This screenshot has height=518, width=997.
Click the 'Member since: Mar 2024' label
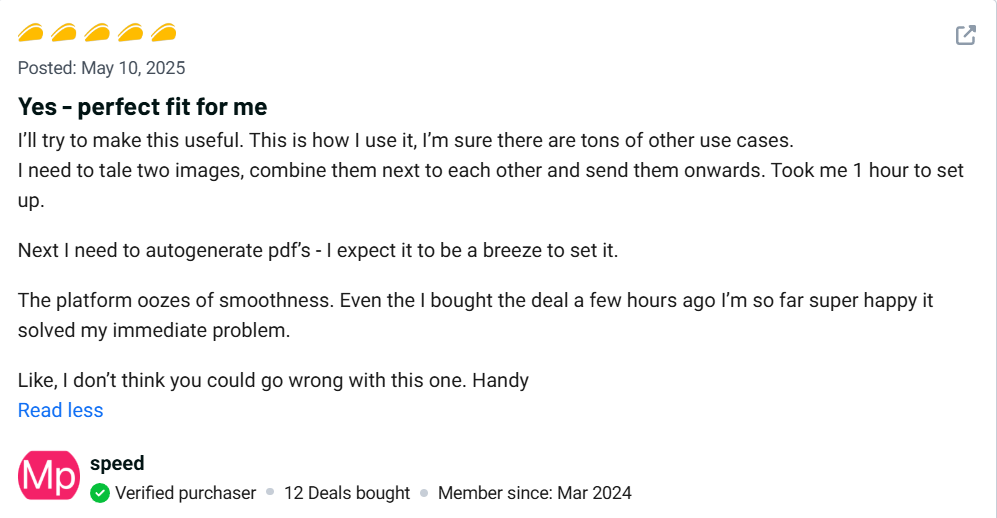click(x=534, y=493)
